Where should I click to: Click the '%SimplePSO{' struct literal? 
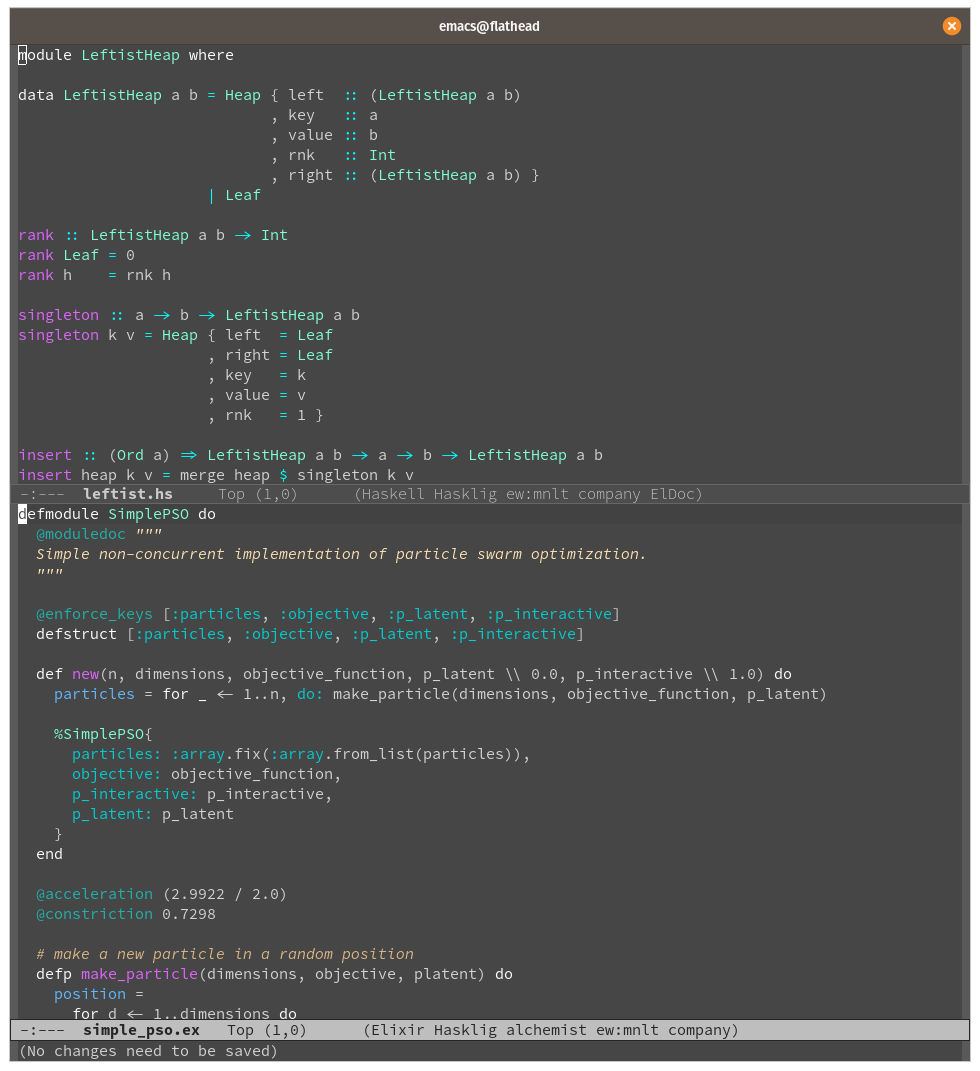pyautogui.click(x=103, y=734)
